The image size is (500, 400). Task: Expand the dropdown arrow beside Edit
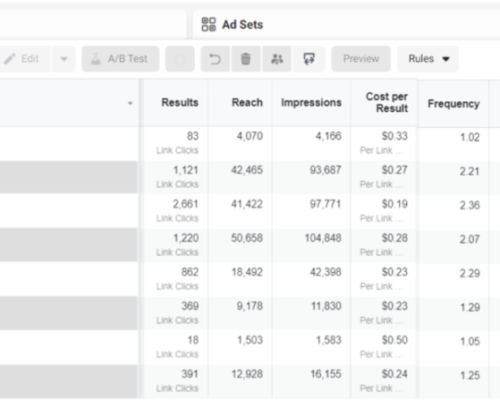(x=64, y=59)
